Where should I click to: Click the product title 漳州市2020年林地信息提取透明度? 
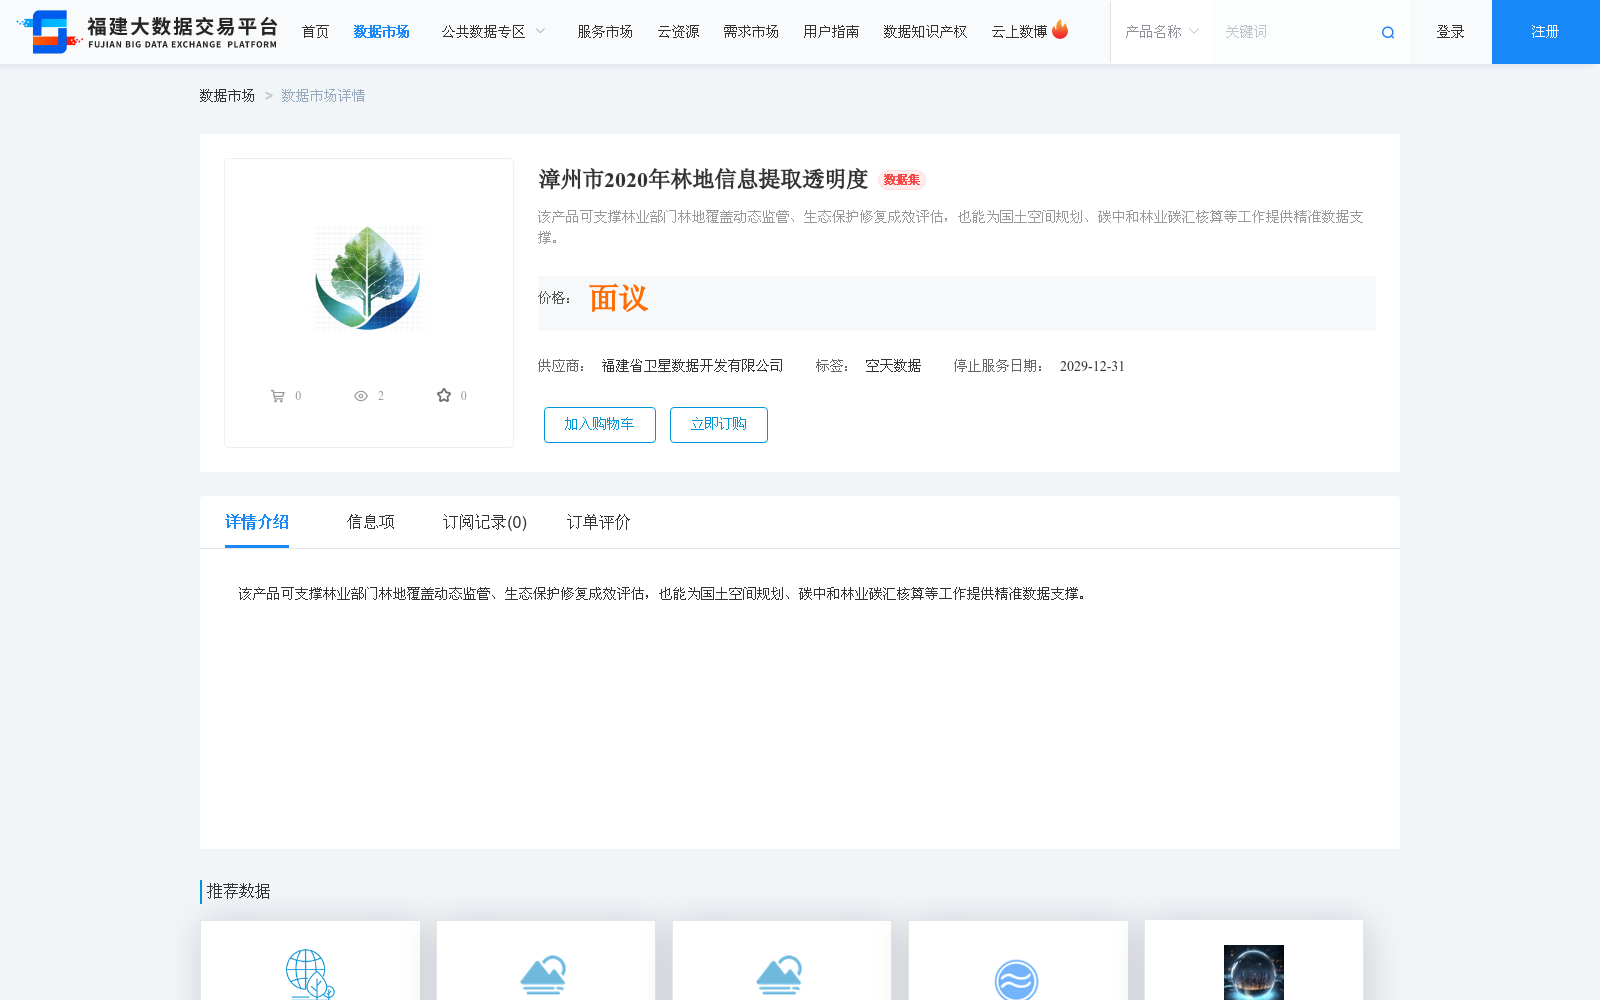point(703,179)
